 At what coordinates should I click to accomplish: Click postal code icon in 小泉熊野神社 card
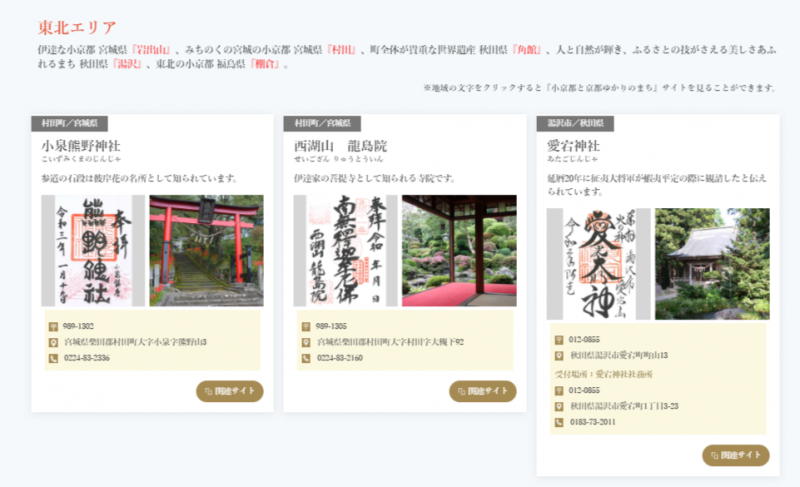pos(53,326)
